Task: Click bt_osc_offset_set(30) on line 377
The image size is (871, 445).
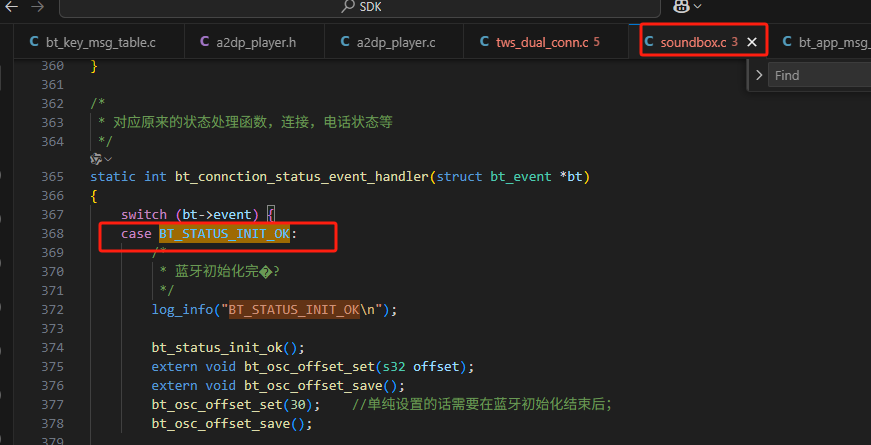Action: [x=236, y=404]
